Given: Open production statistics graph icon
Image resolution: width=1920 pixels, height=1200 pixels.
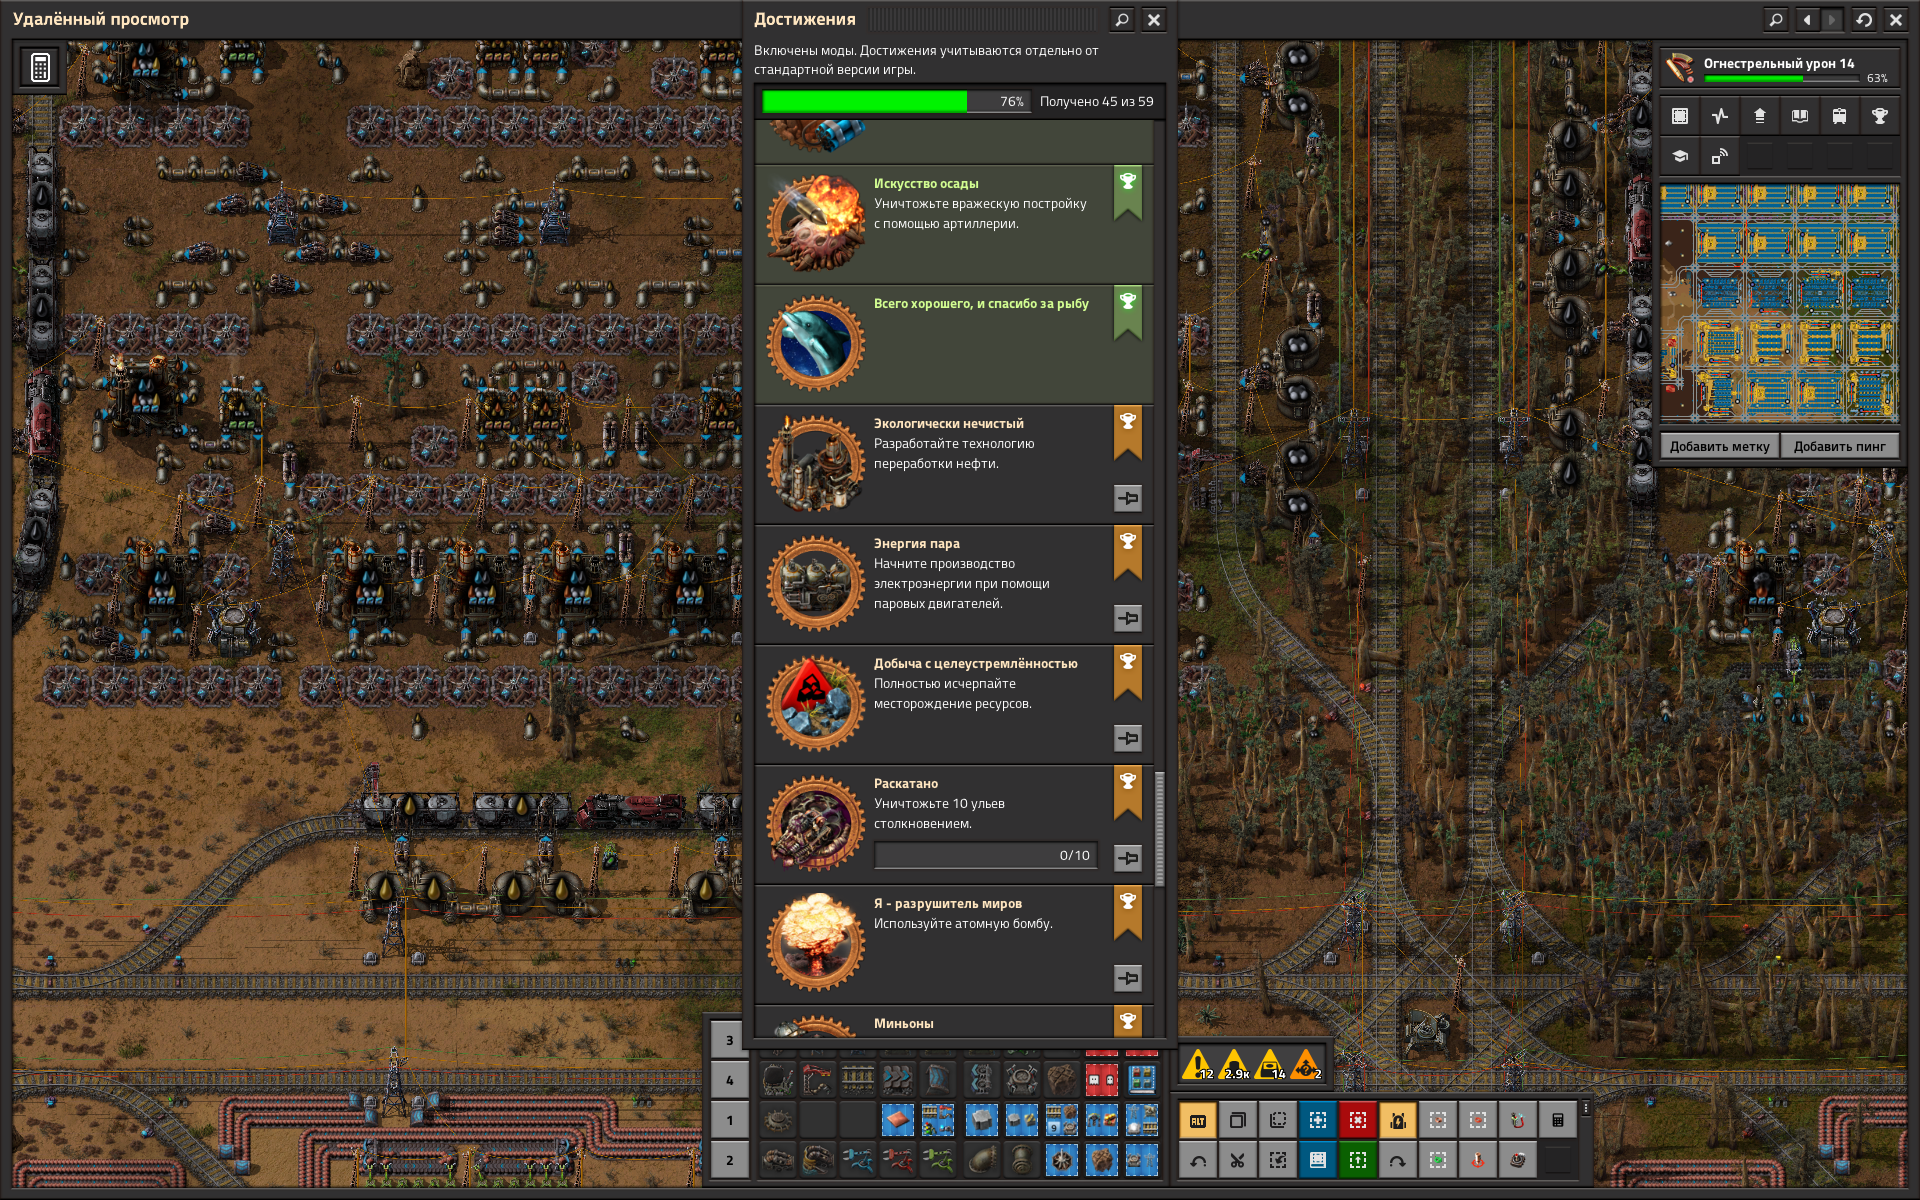Looking at the screenshot, I should 1719,116.
